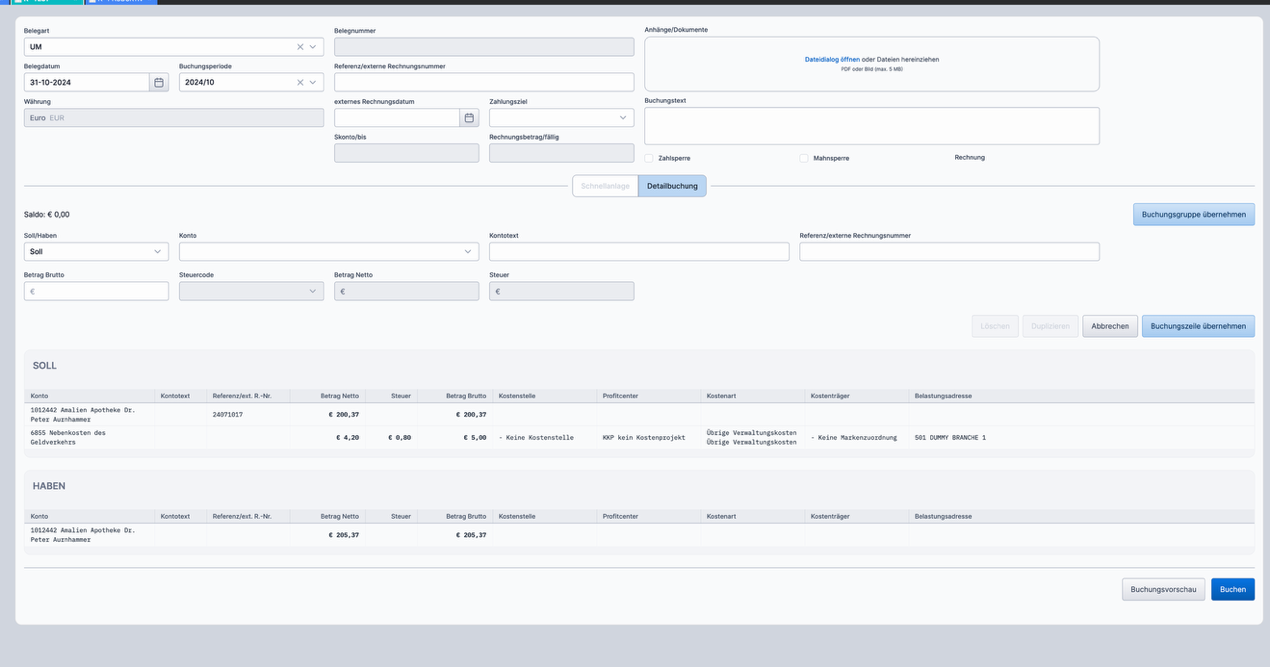Switch to the Schnellanlage tab
This screenshot has width=1270, height=667.
(x=605, y=186)
